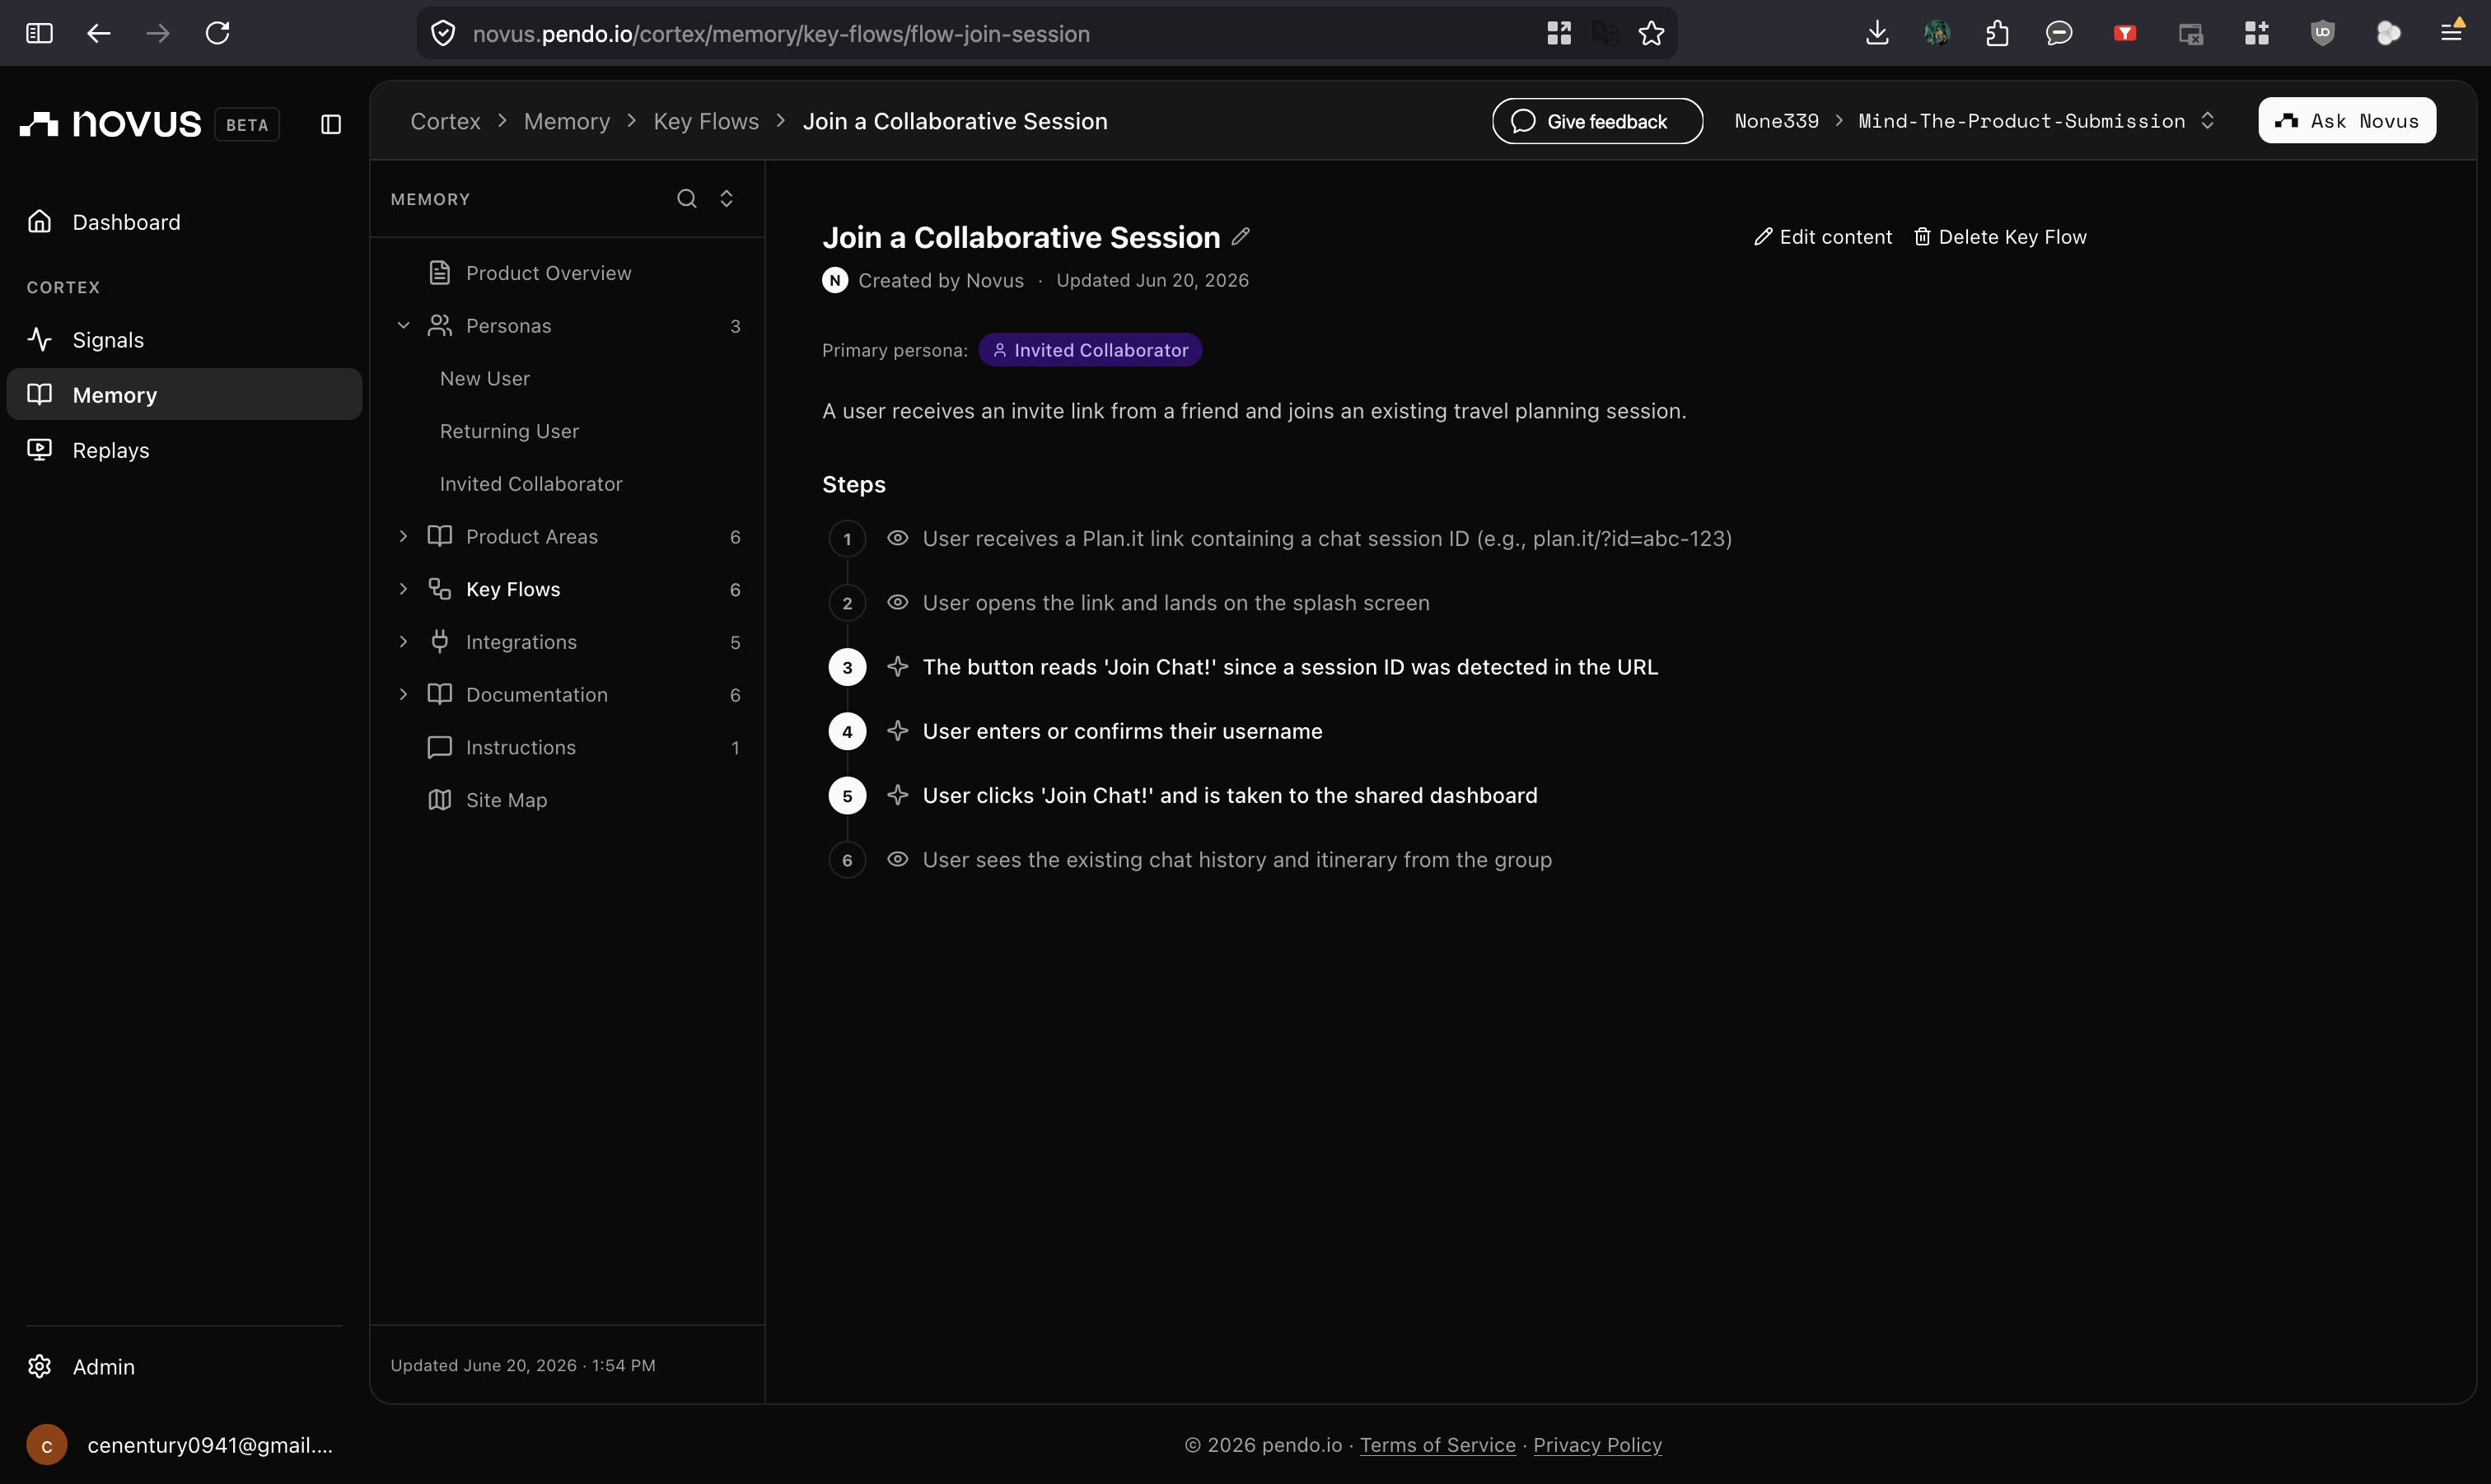Screen dimensions: 2491x1484
Task: Click Edit content button
Action: pyautogui.click(x=1822, y=237)
